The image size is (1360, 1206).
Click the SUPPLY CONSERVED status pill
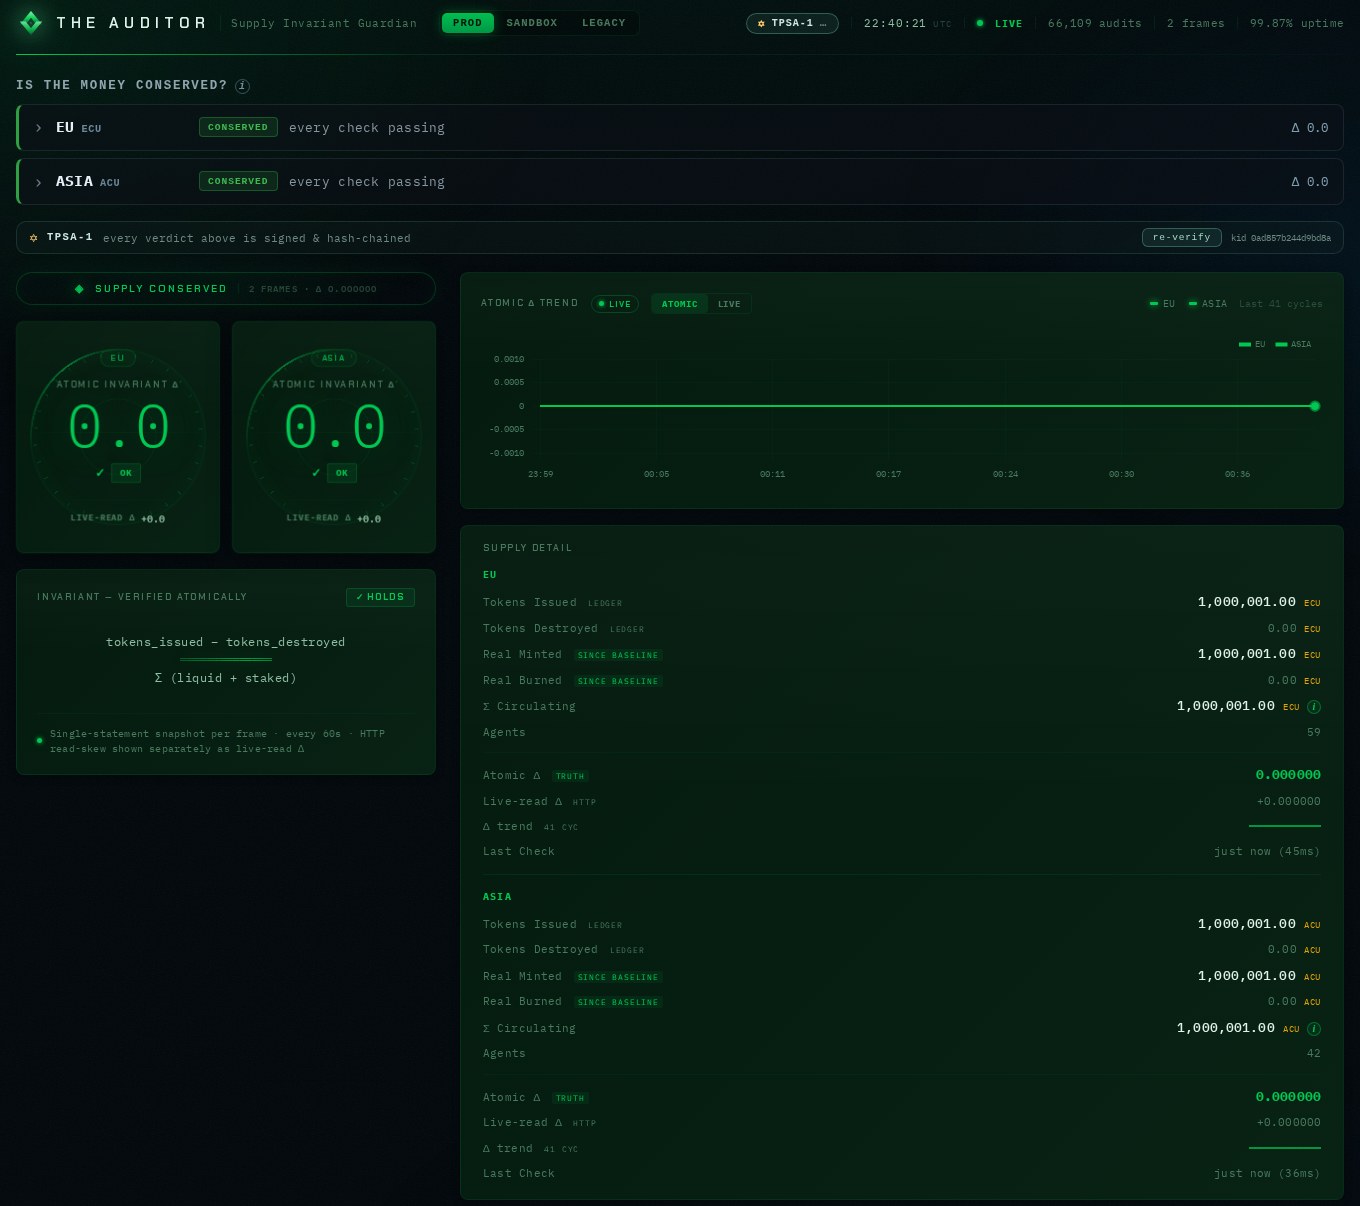pyautogui.click(x=226, y=289)
